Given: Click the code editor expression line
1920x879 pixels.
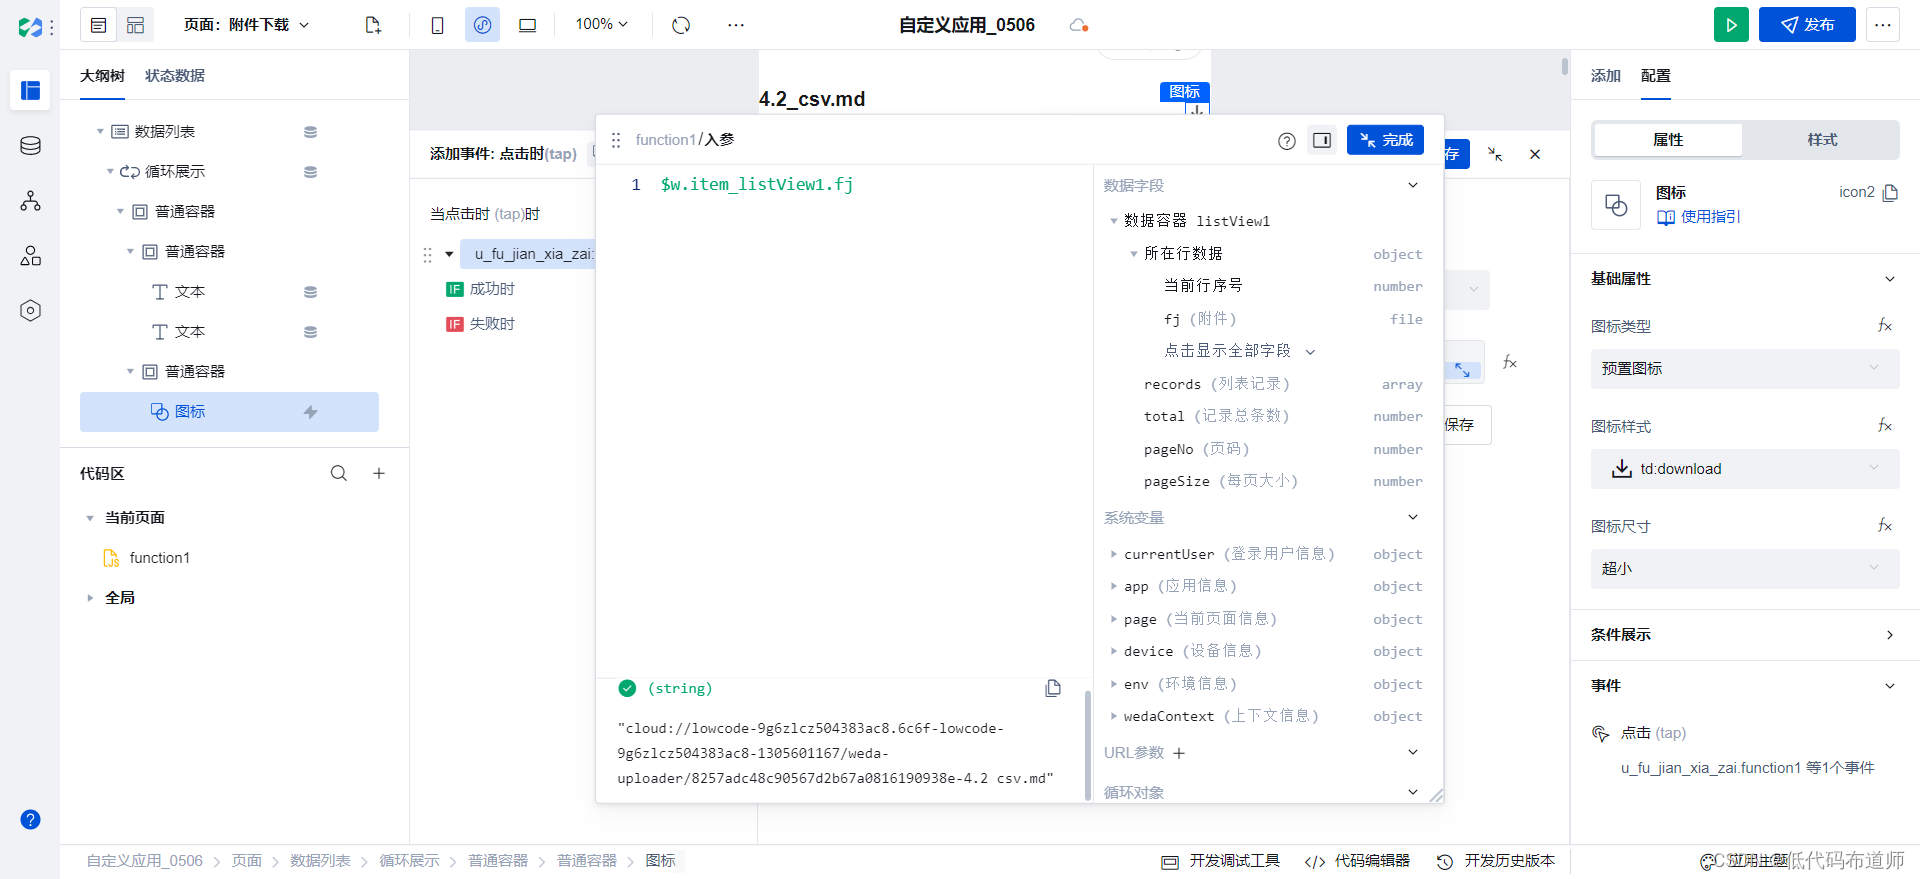Looking at the screenshot, I should pos(757,184).
